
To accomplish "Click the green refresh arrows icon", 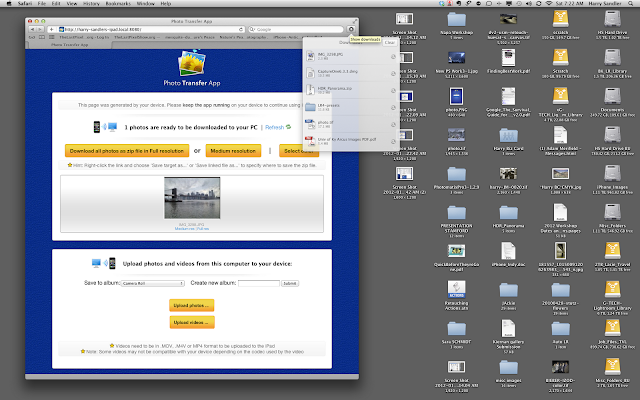I will coord(289,127).
